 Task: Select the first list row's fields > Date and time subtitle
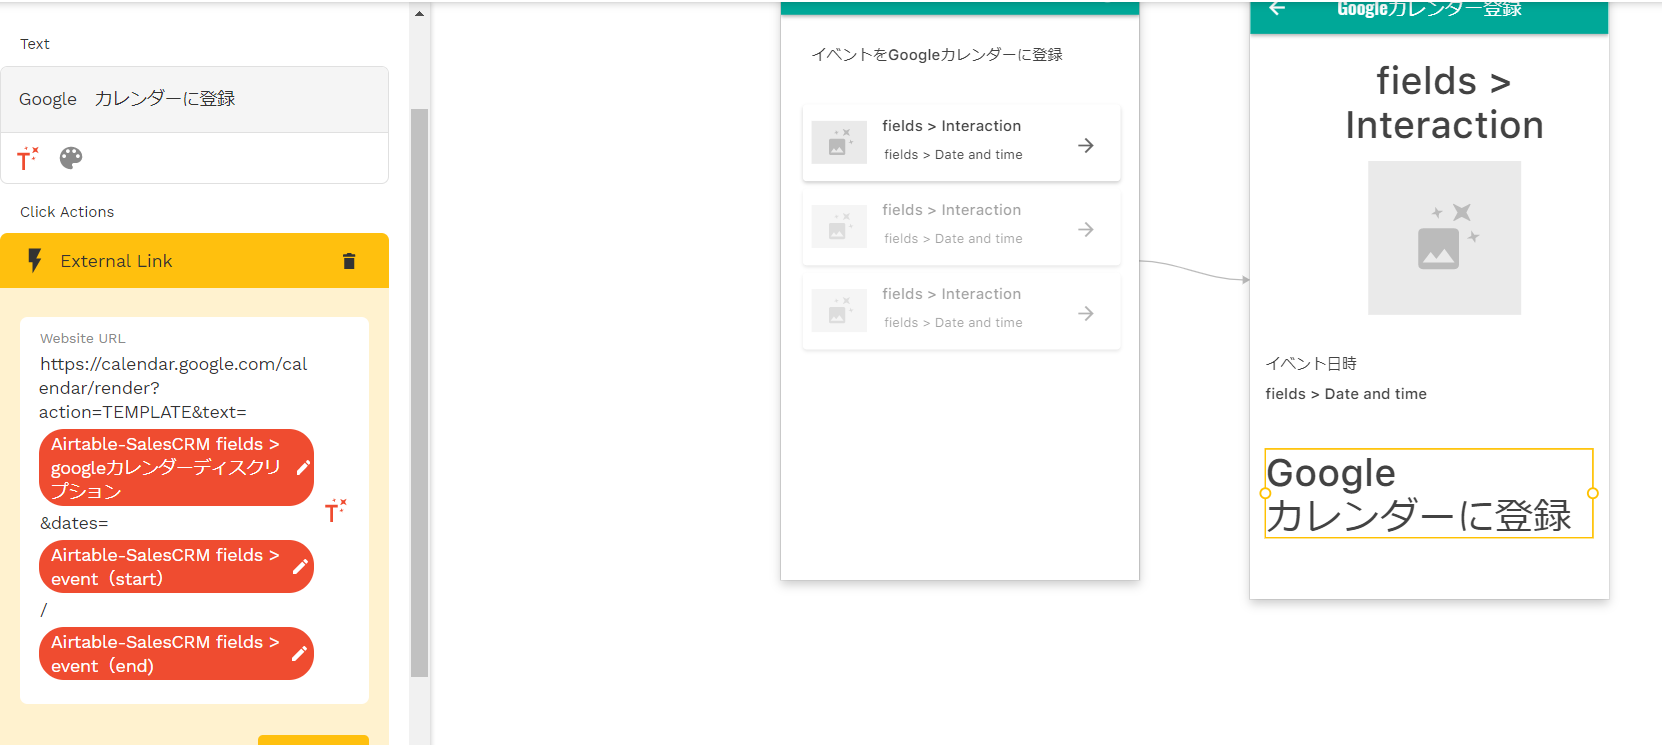click(x=953, y=155)
